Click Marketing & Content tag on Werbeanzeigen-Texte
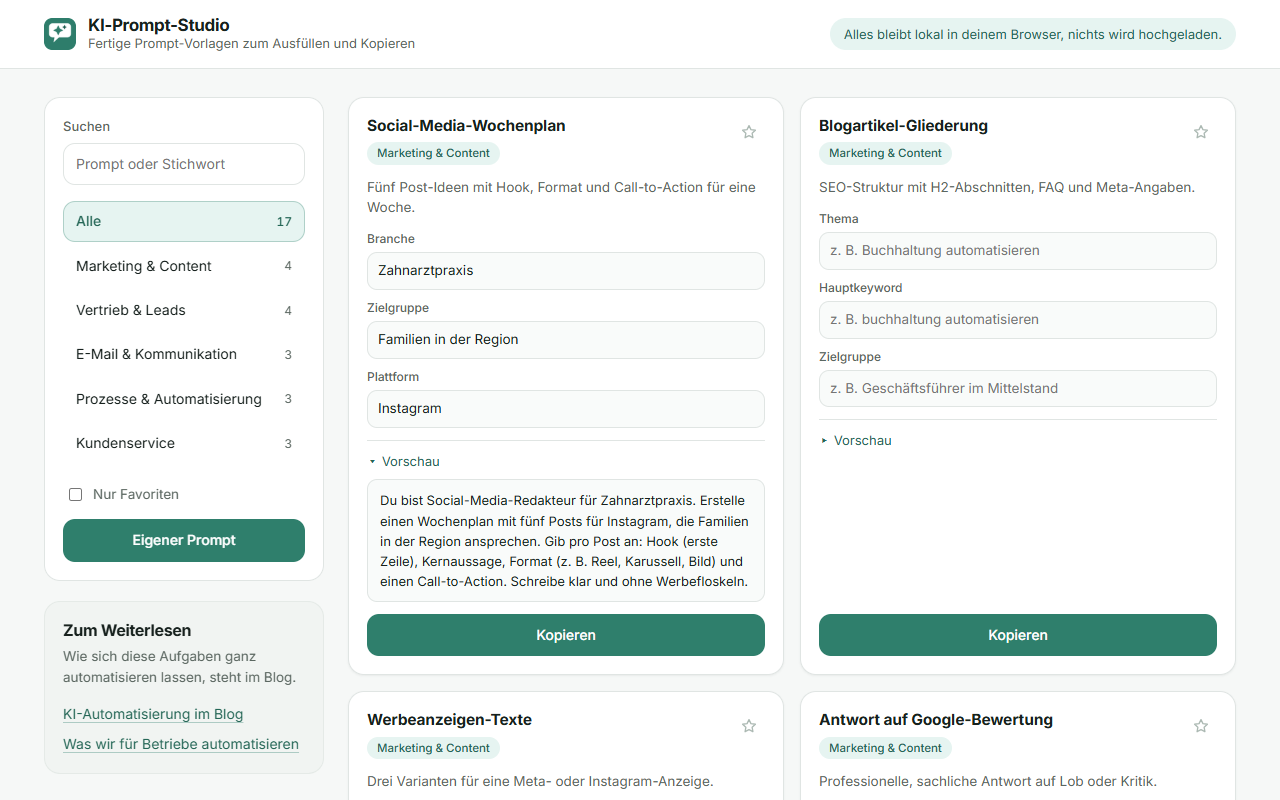 pyautogui.click(x=433, y=748)
